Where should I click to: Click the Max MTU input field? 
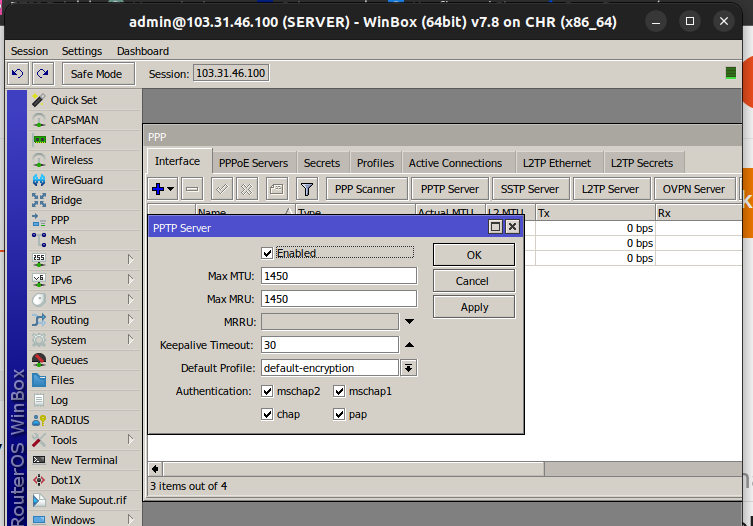click(339, 276)
